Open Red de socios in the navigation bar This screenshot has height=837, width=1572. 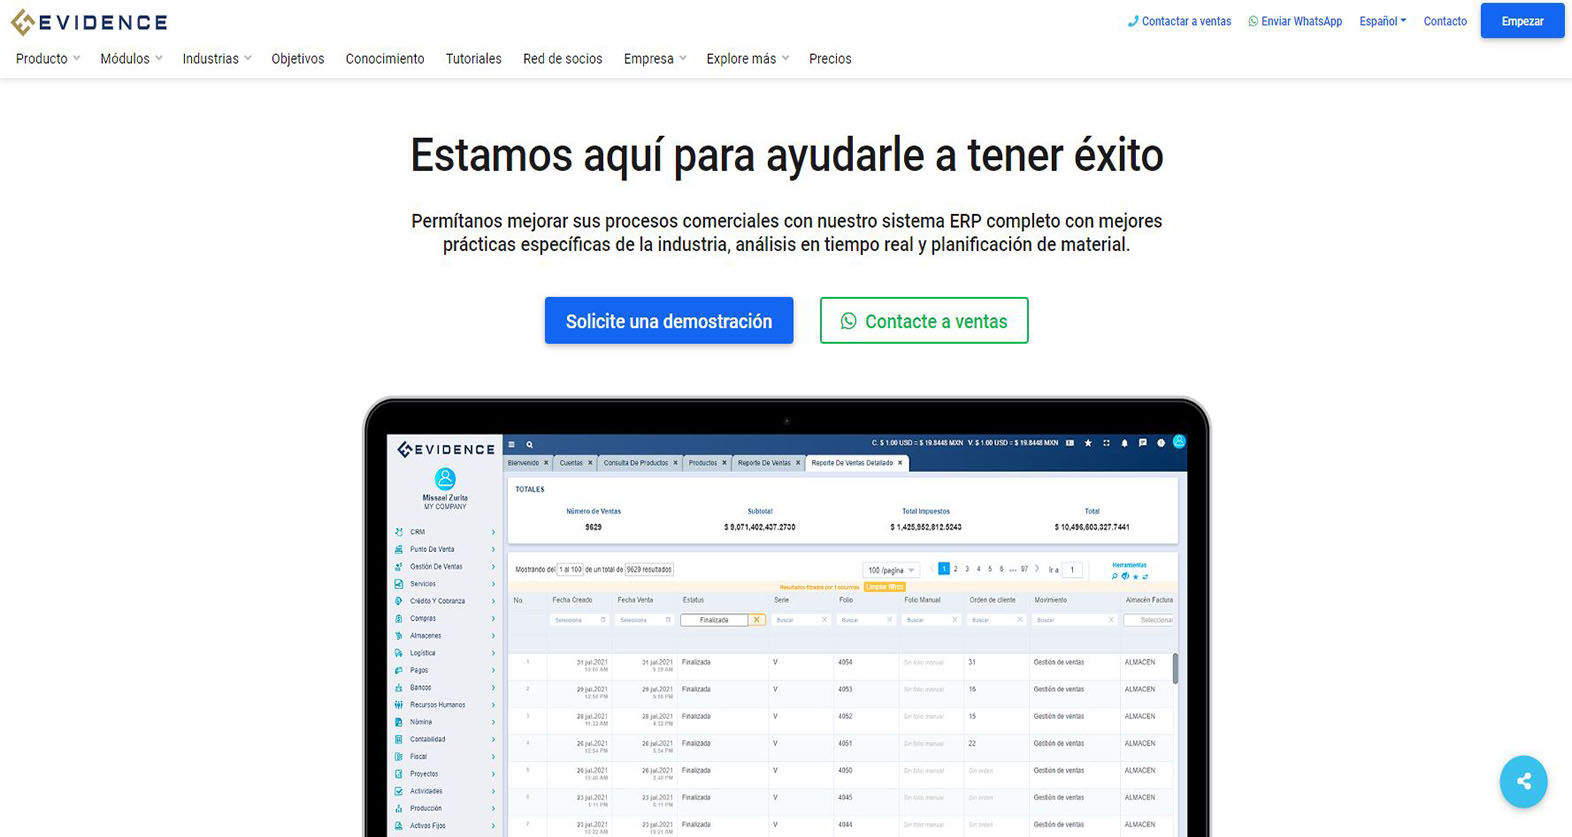tap(563, 59)
